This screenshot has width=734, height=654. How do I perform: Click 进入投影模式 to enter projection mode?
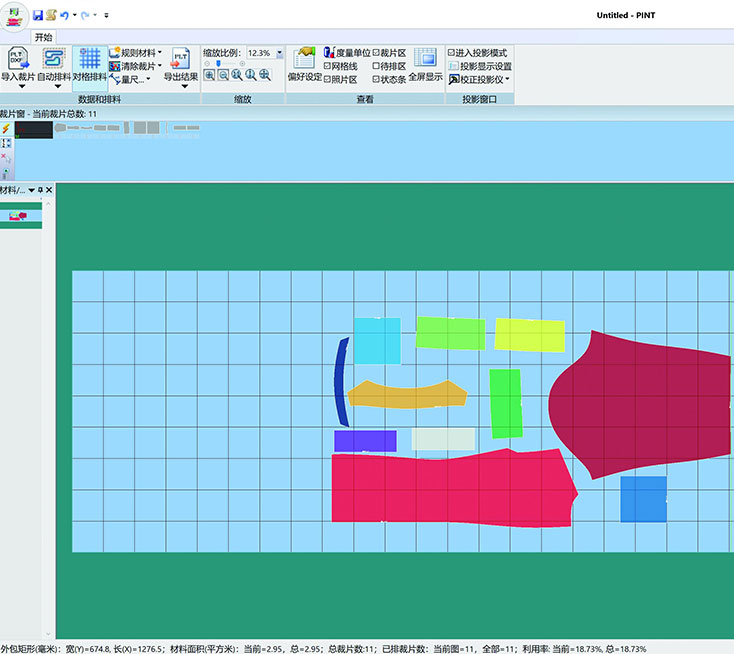click(478, 53)
